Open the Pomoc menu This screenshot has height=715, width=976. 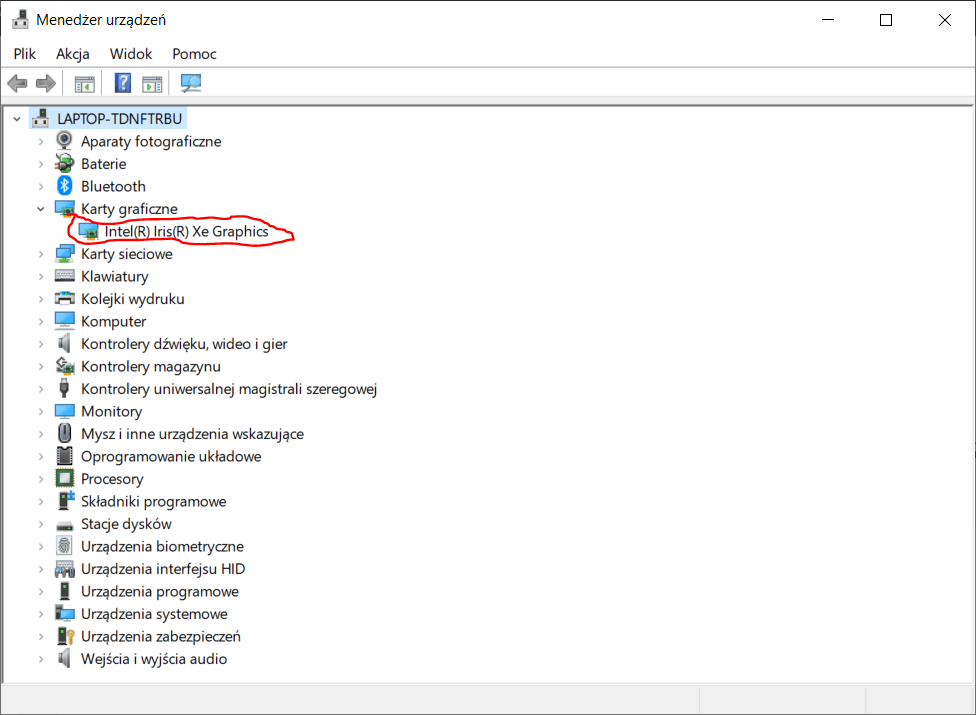point(194,54)
